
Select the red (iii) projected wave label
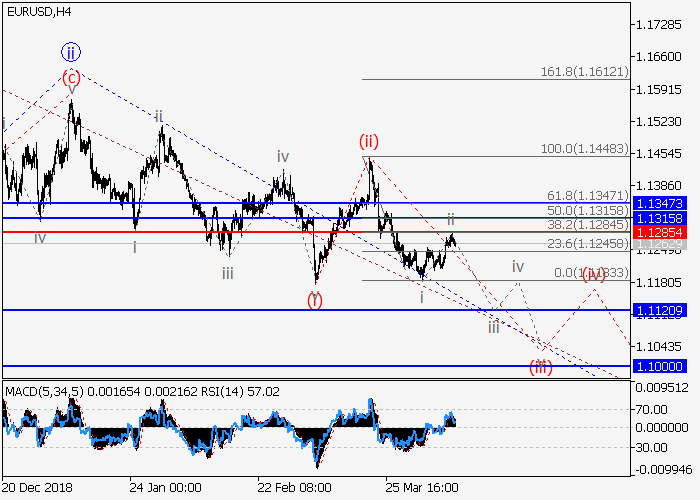(541, 367)
